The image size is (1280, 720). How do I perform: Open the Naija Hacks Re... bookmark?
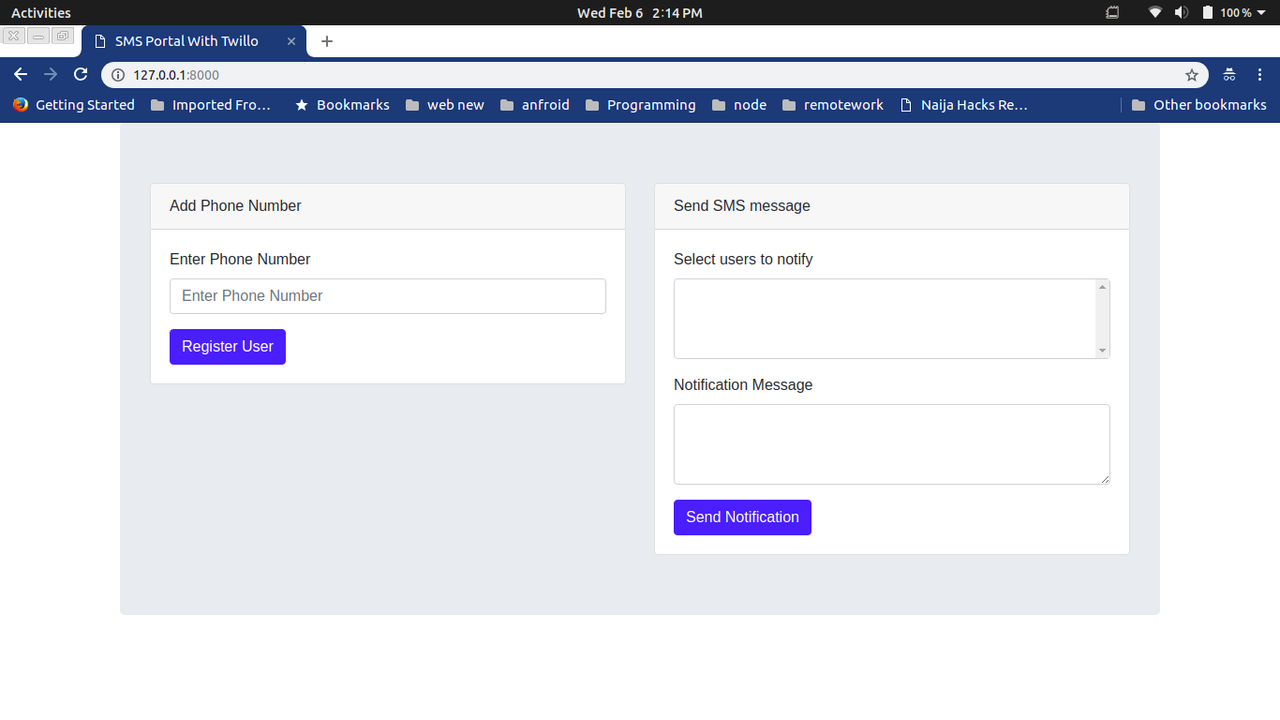964,105
